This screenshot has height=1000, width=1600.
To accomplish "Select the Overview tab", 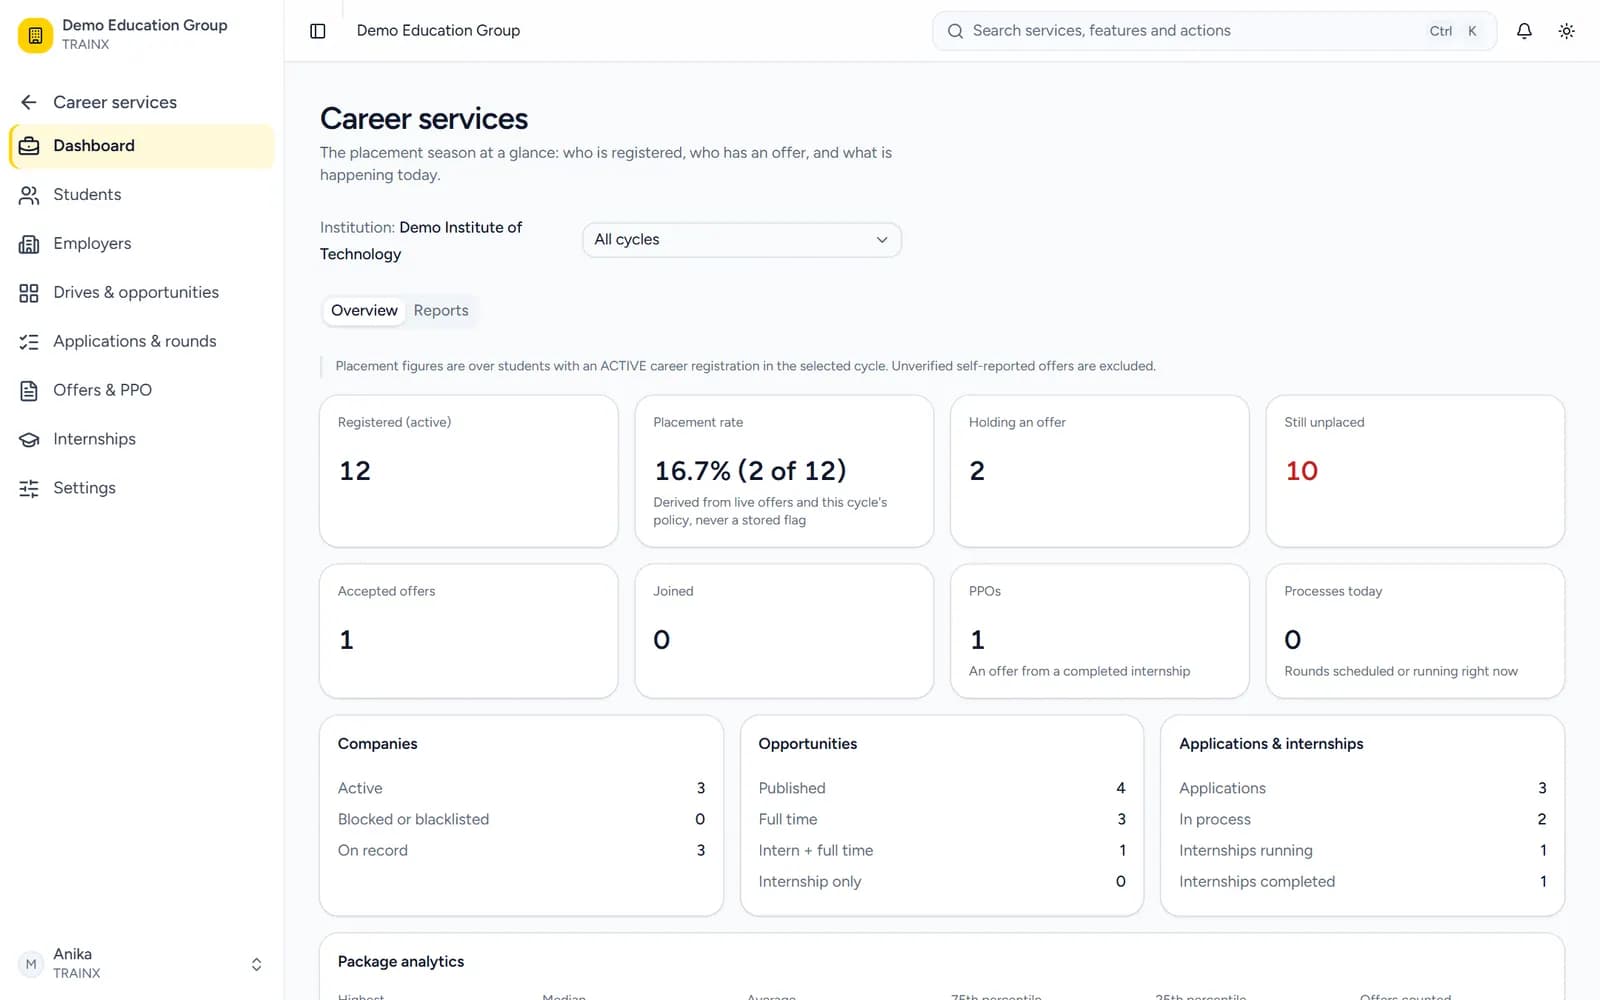I will (364, 310).
